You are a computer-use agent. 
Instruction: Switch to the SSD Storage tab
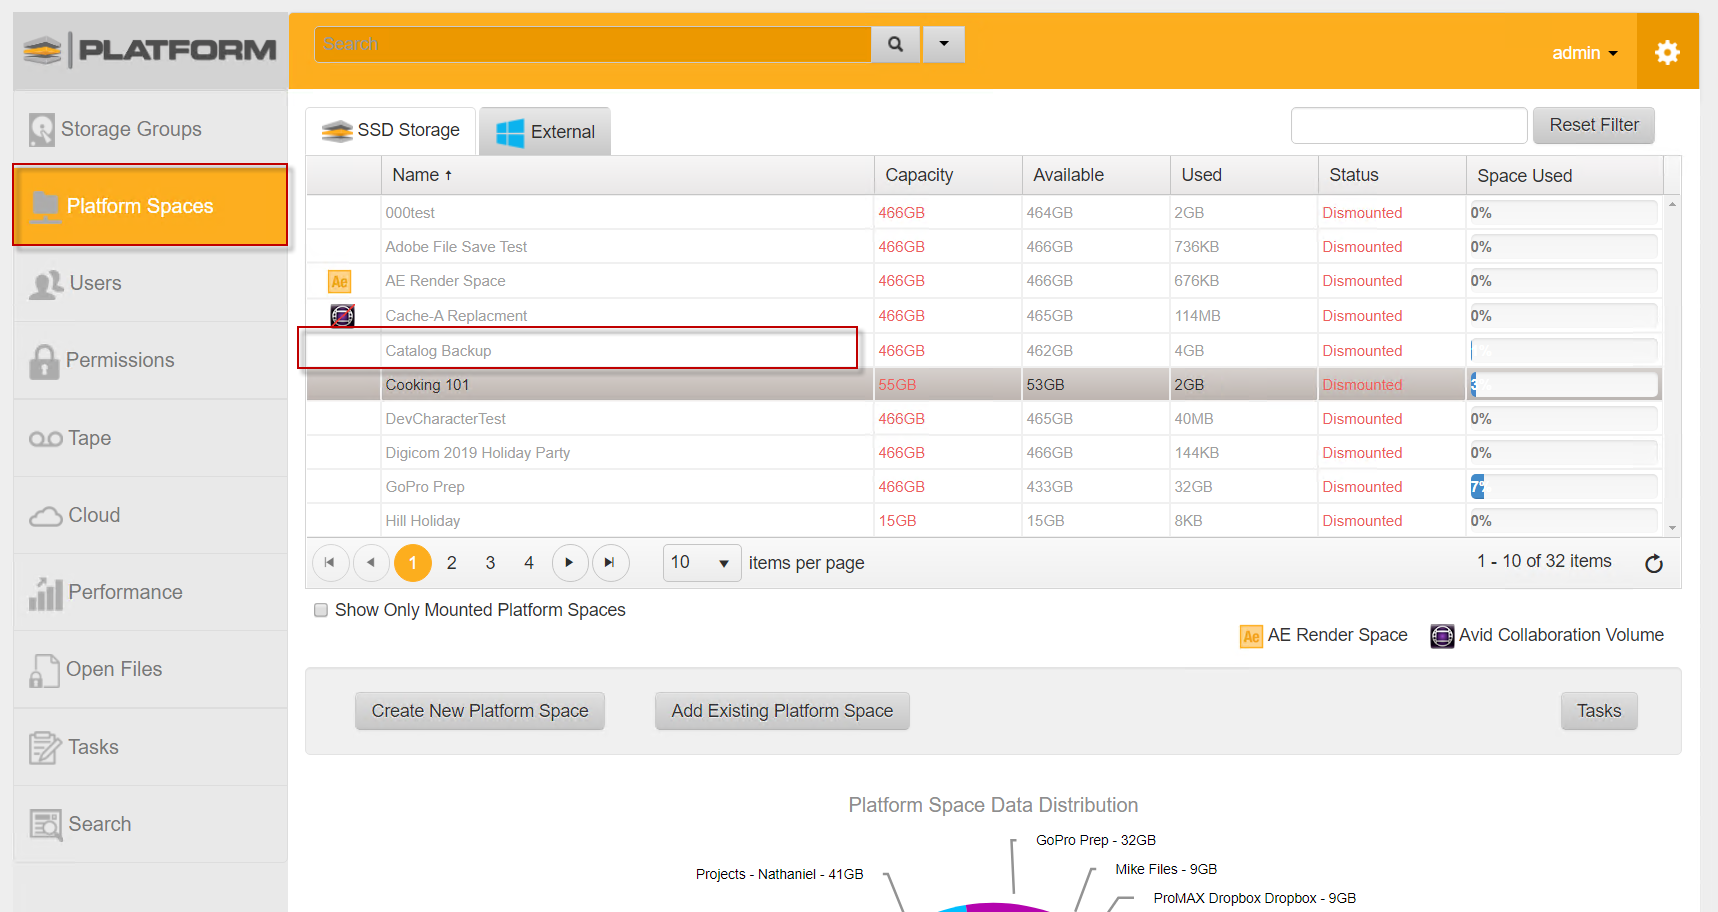[x=390, y=131]
